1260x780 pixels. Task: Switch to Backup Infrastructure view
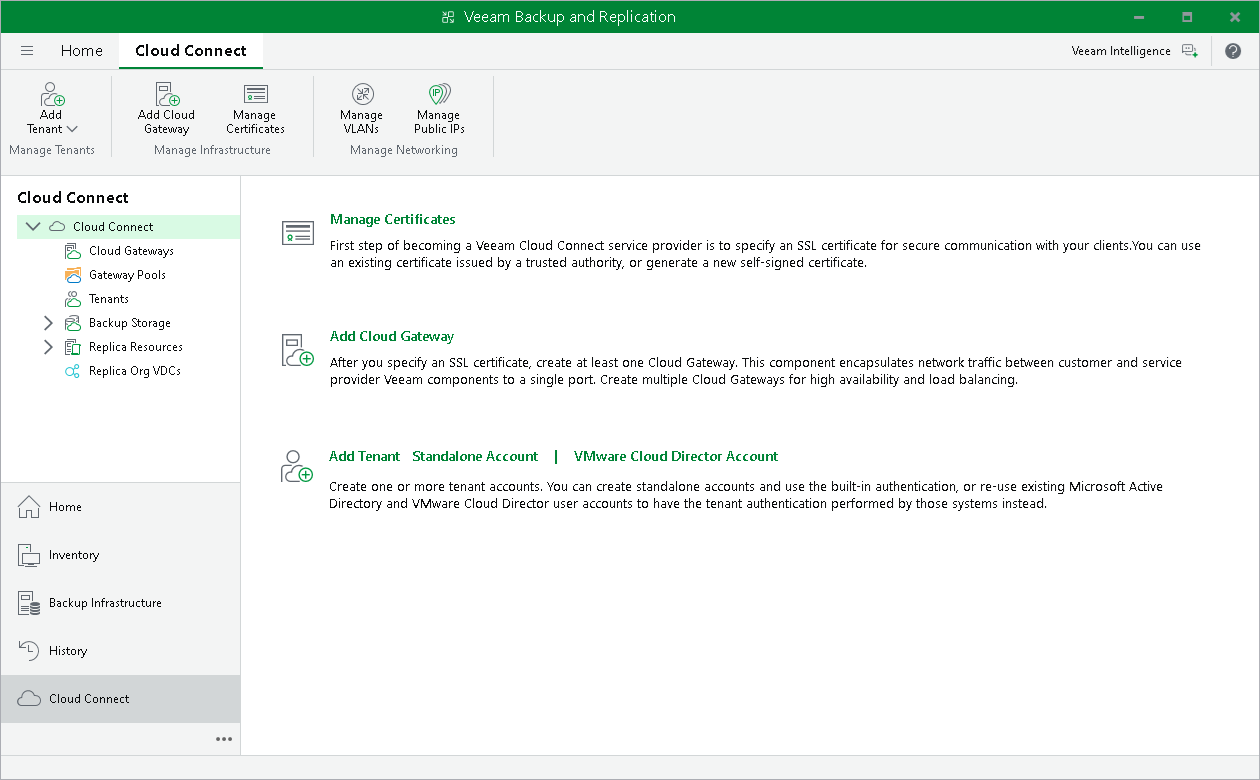point(105,602)
